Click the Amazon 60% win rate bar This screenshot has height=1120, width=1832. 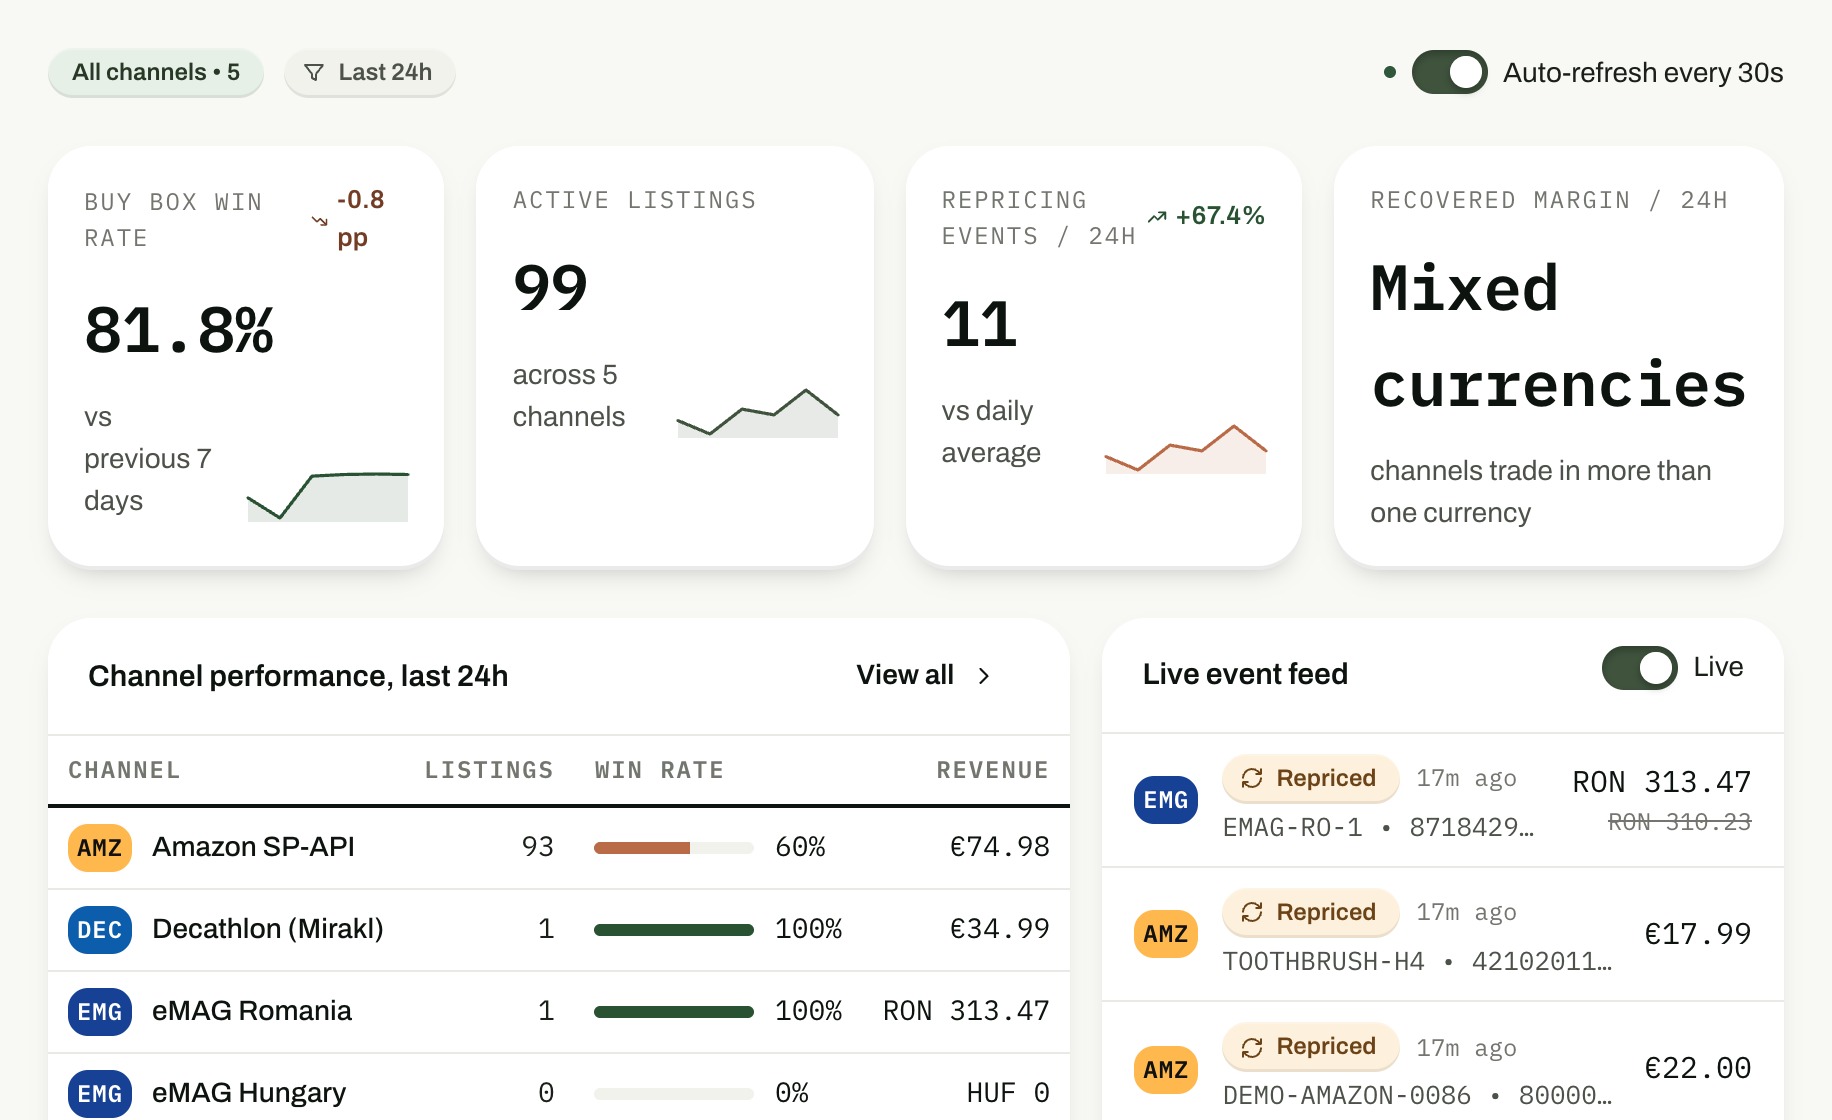point(674,848)
